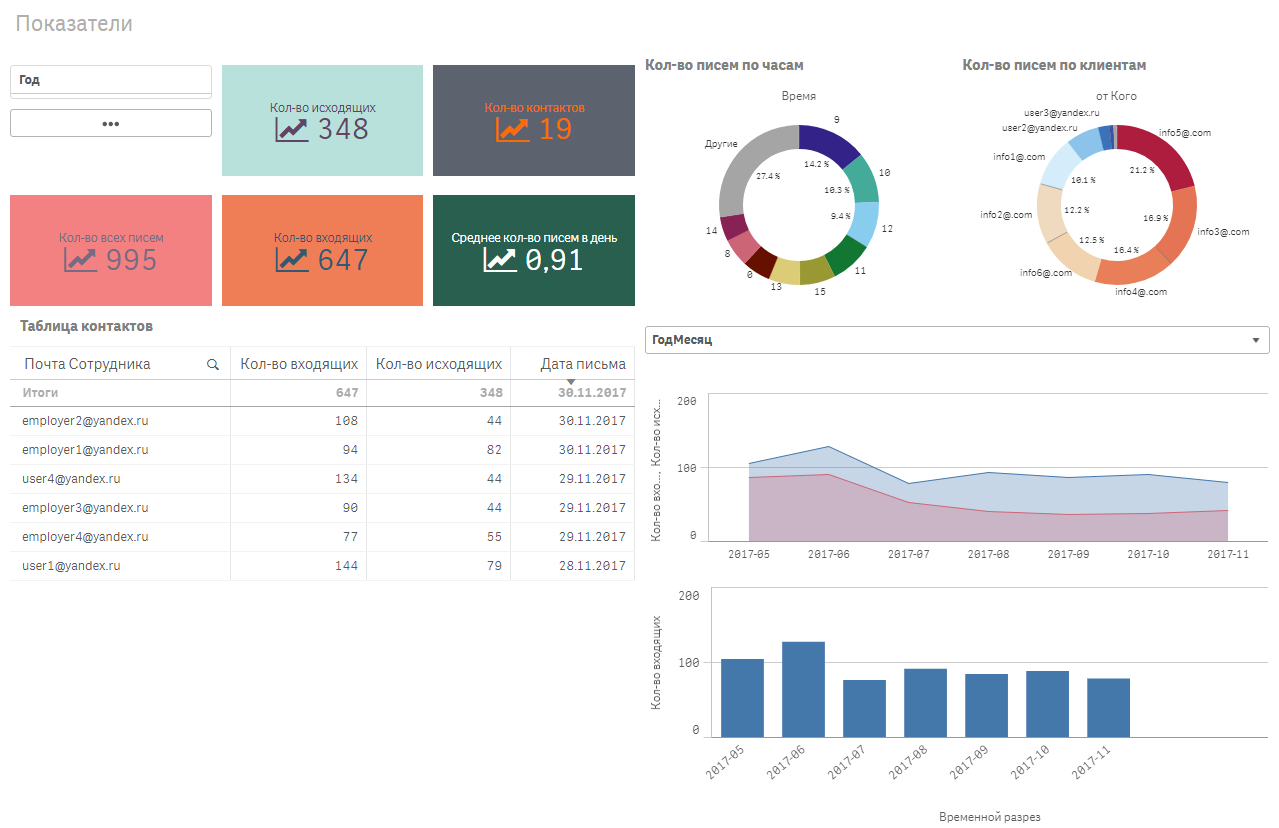Open the ГодМесяц dropdown
1279x828 pixels.
(1255, 340)
